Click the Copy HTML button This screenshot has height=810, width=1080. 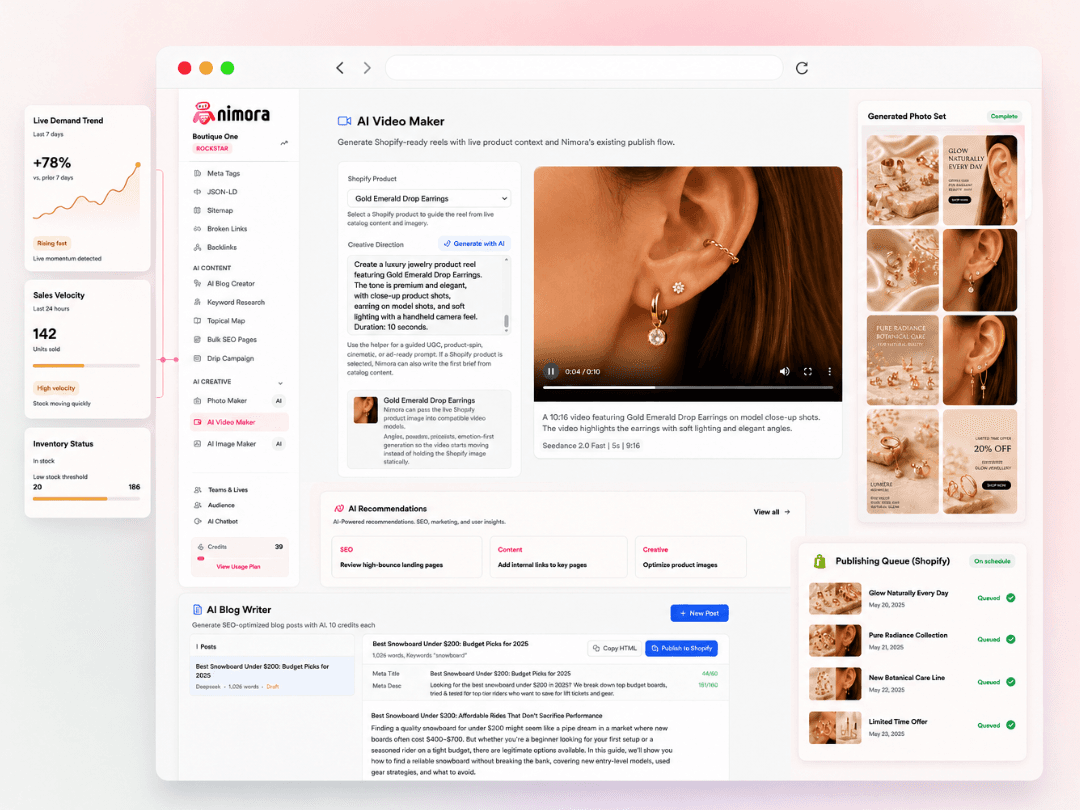click(614, 648)
